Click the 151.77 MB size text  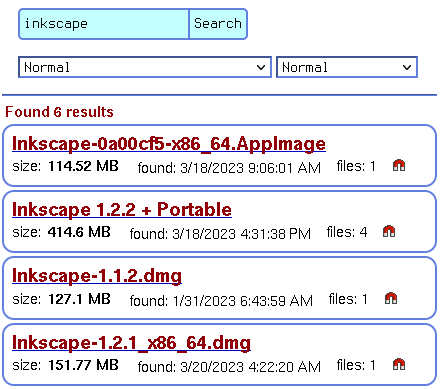[x=83, y=365]
